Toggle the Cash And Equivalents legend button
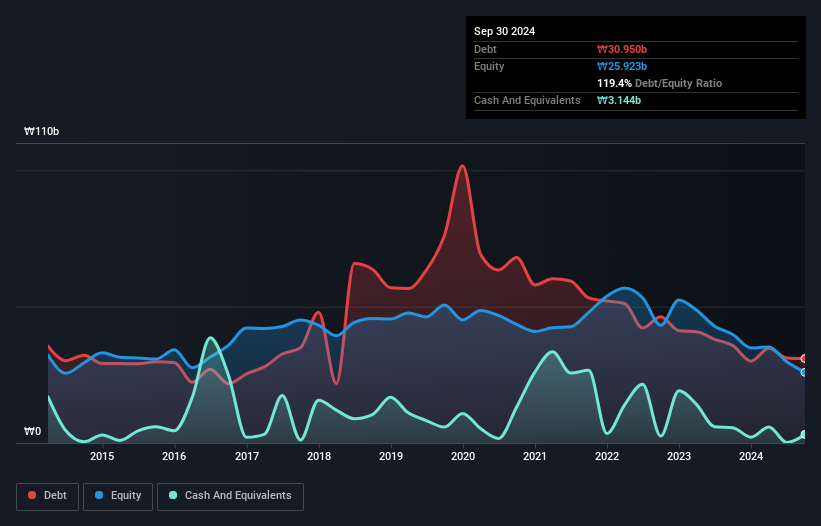This screenshot has height=526, width=821. (x=230, y=497)
